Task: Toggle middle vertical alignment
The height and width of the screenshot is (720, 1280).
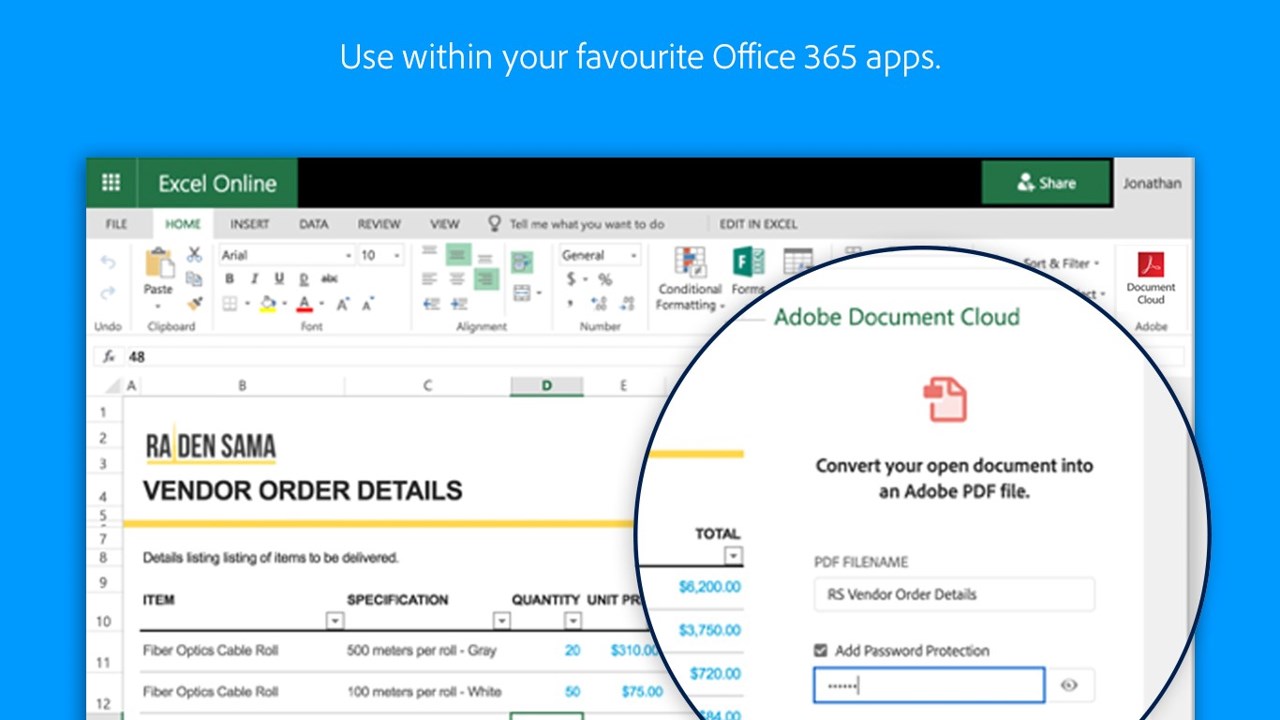Action: point(458,254)
